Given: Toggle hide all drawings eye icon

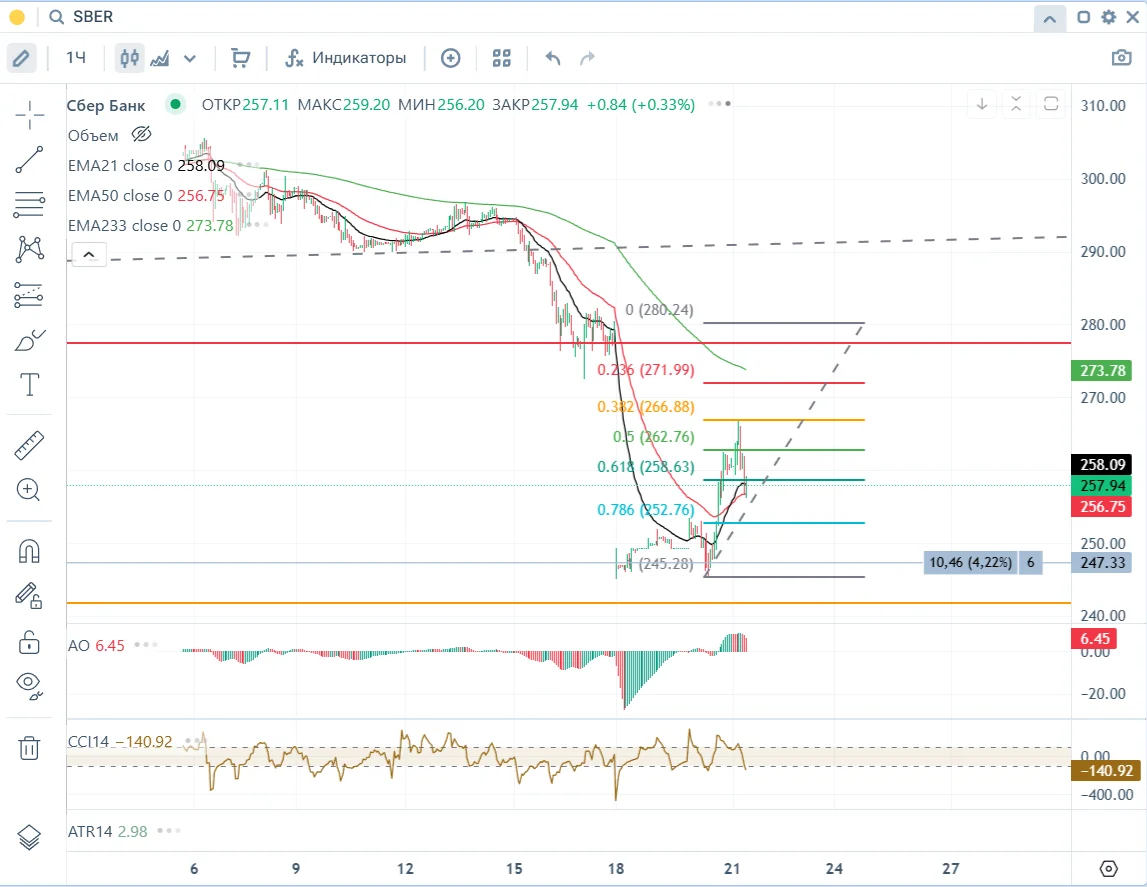Looking at the screenshot, I should (x=29, y=685).
